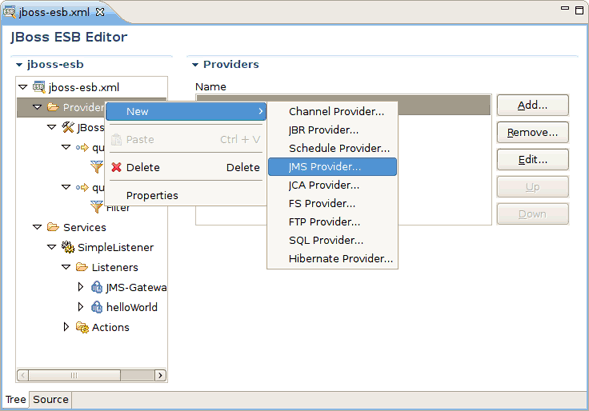Select JMS Provider... menu item
Viewport: 589px width, 411px height.
click(x=332, y=166)
